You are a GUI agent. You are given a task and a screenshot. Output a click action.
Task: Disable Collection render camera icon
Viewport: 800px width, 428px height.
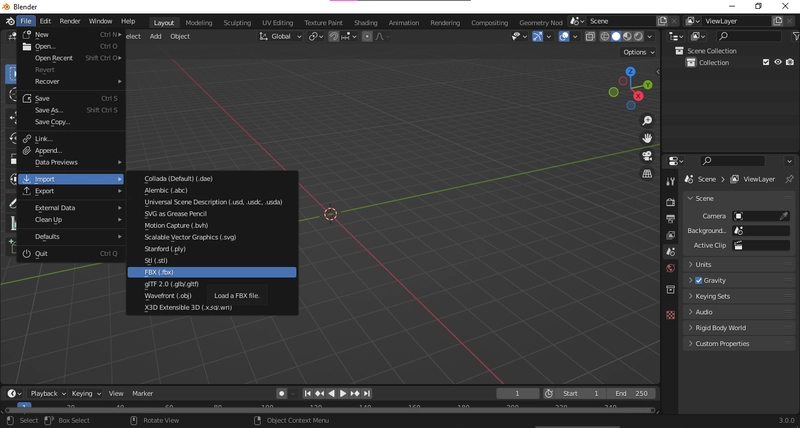click(790, 62)
